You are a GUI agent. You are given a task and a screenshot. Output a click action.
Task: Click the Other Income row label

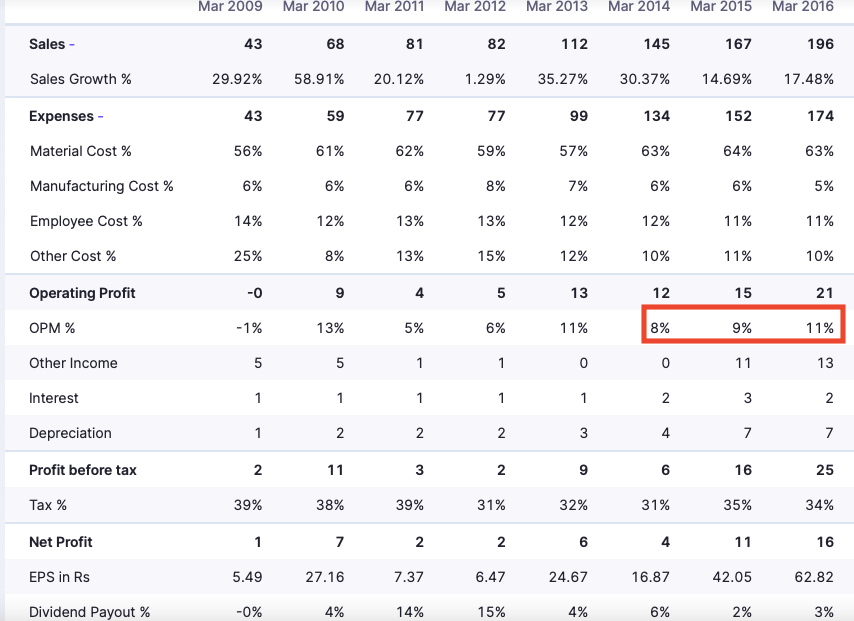(73, 363)
